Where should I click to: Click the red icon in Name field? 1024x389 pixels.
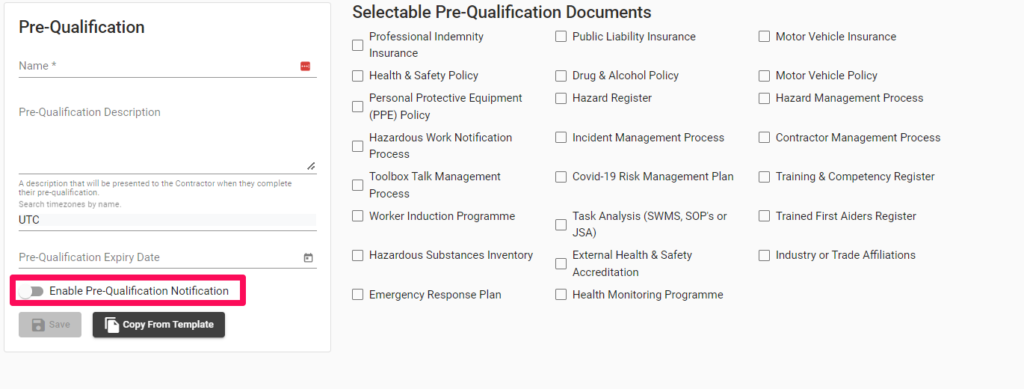305,66
